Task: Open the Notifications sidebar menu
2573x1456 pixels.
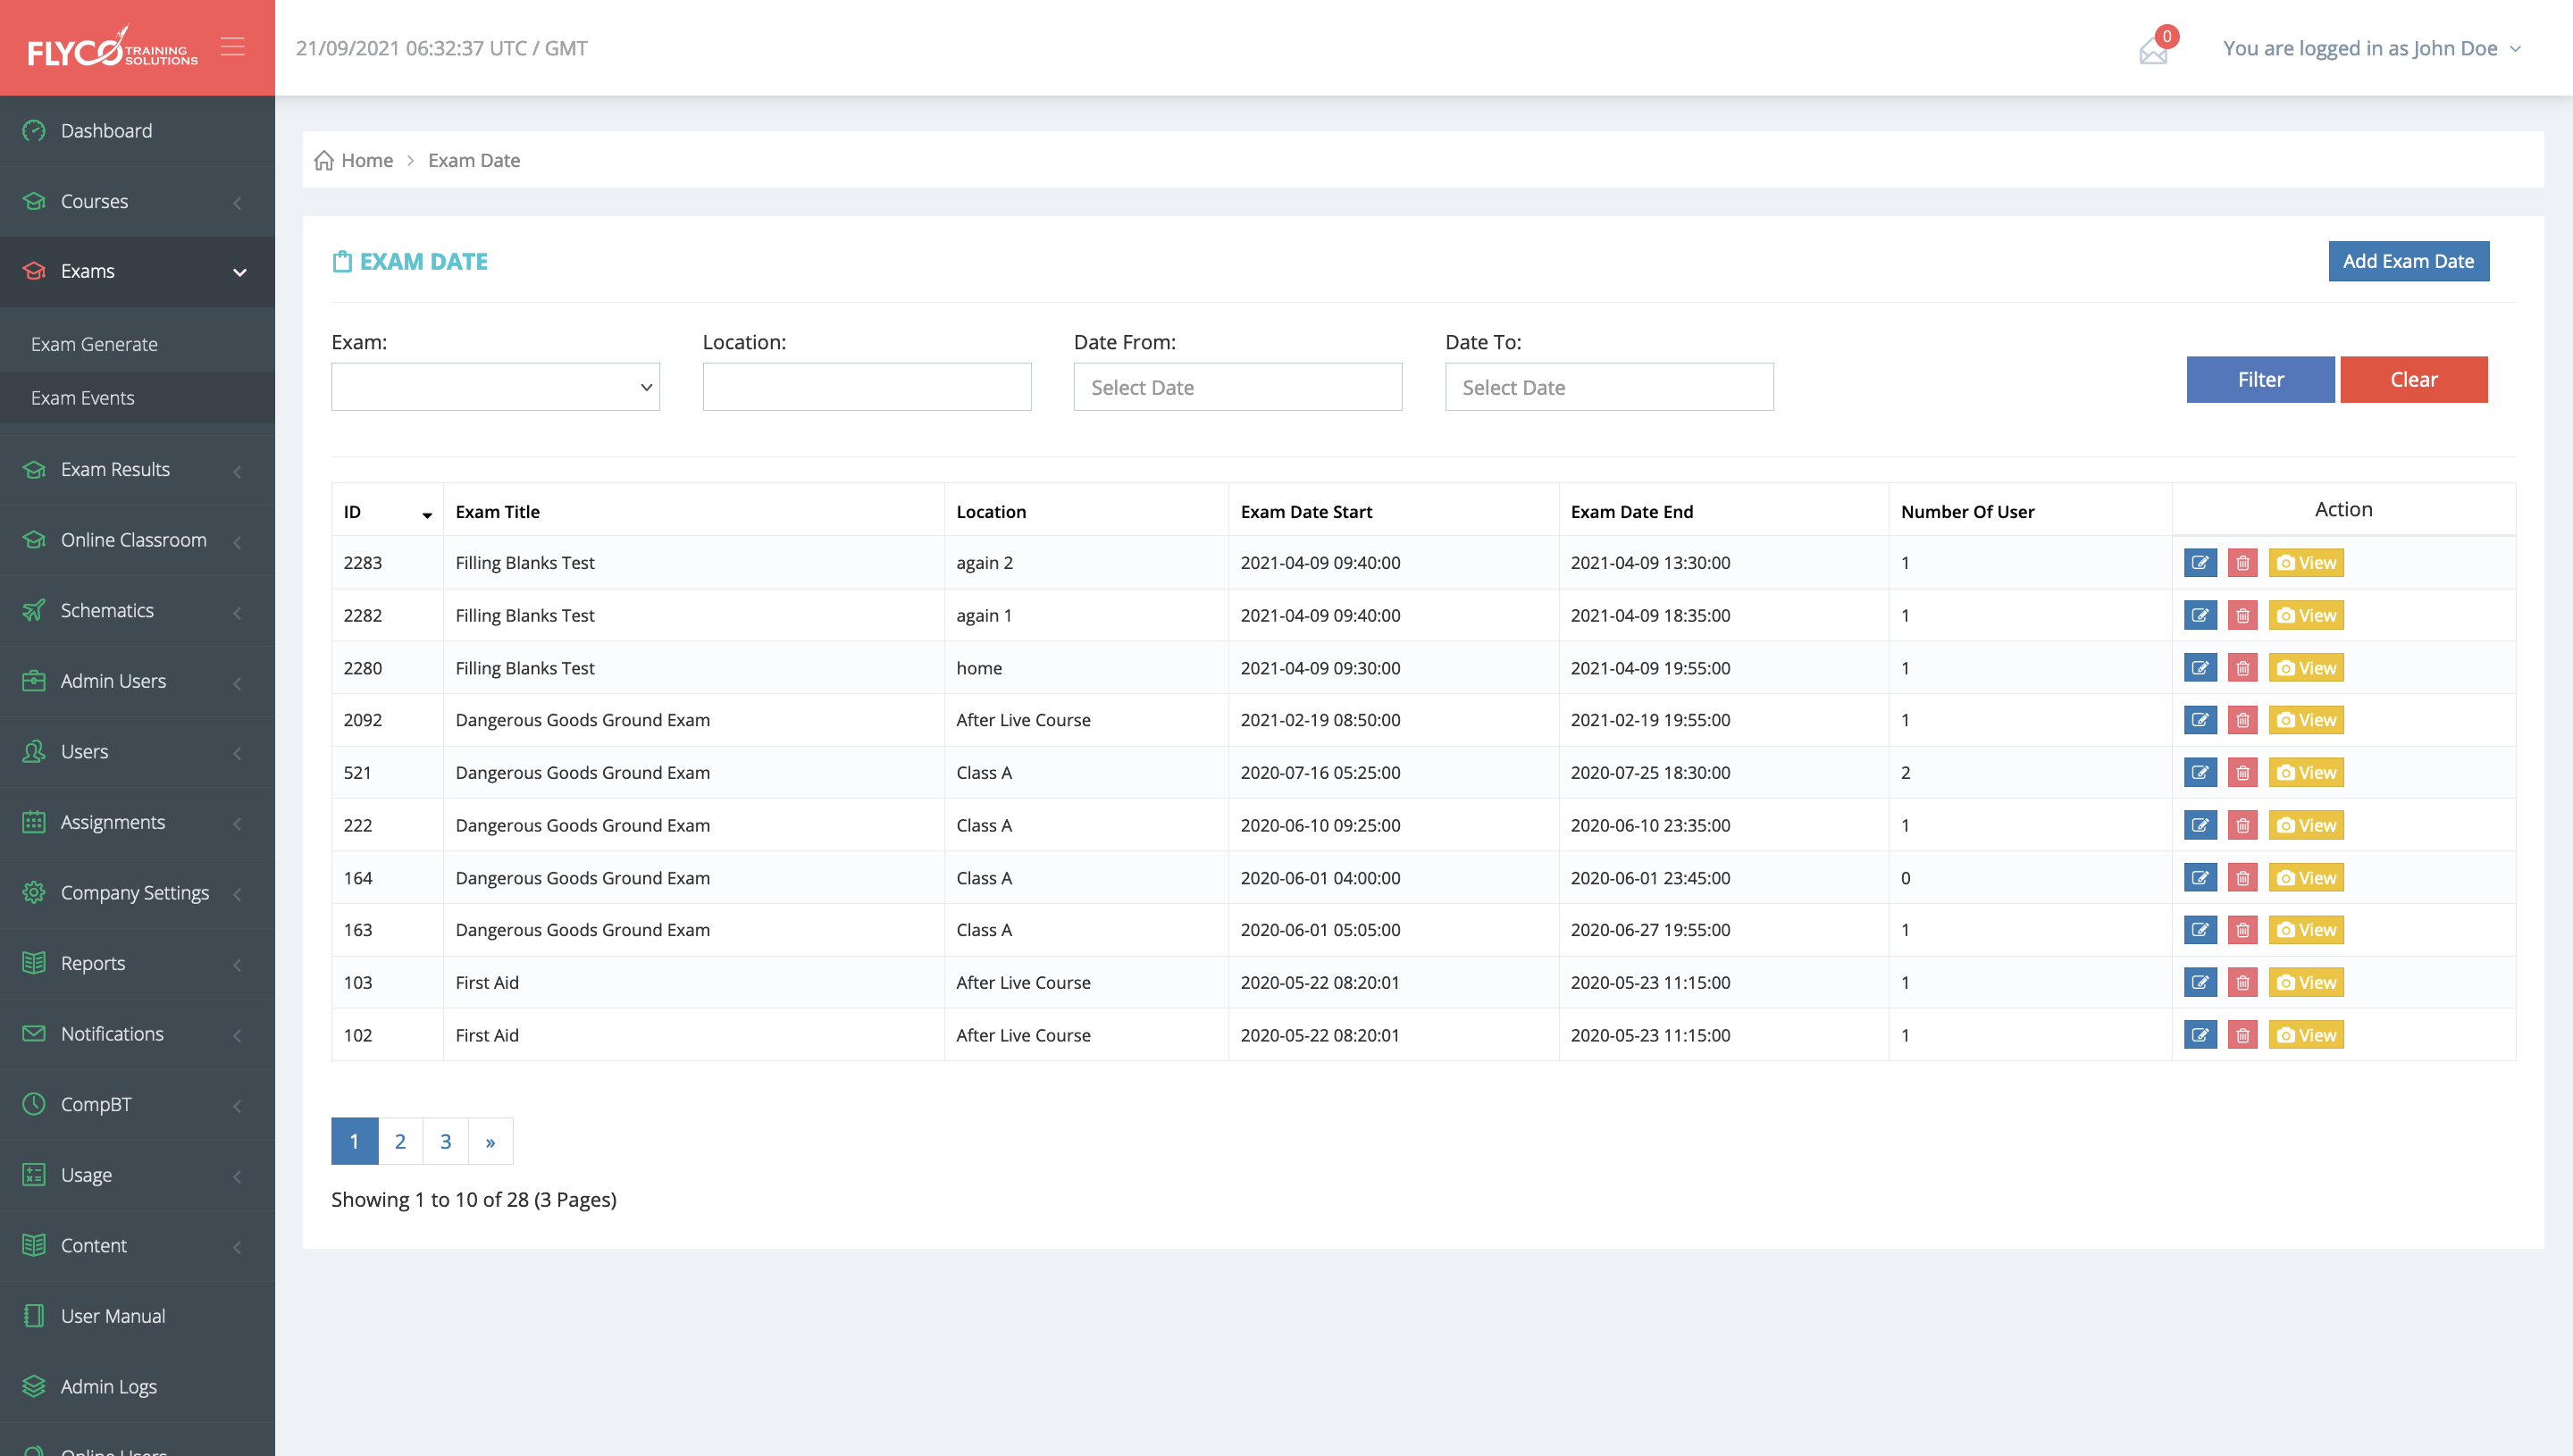Action: pos(137,1034)
